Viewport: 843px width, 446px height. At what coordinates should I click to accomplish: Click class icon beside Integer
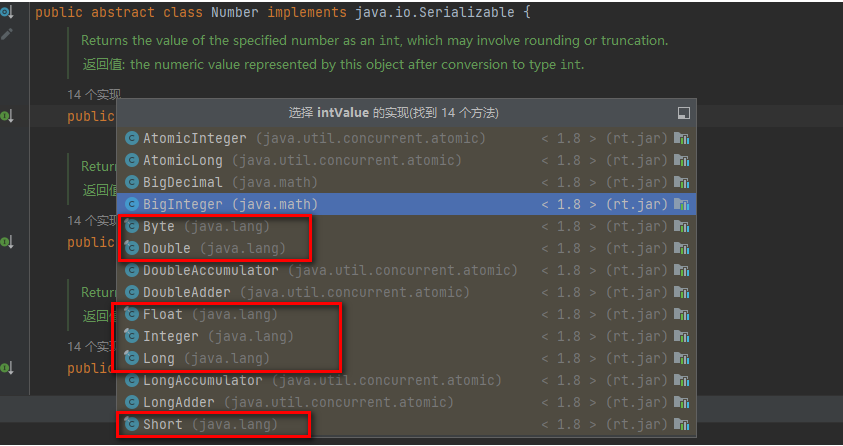click(x=132, y=336)
